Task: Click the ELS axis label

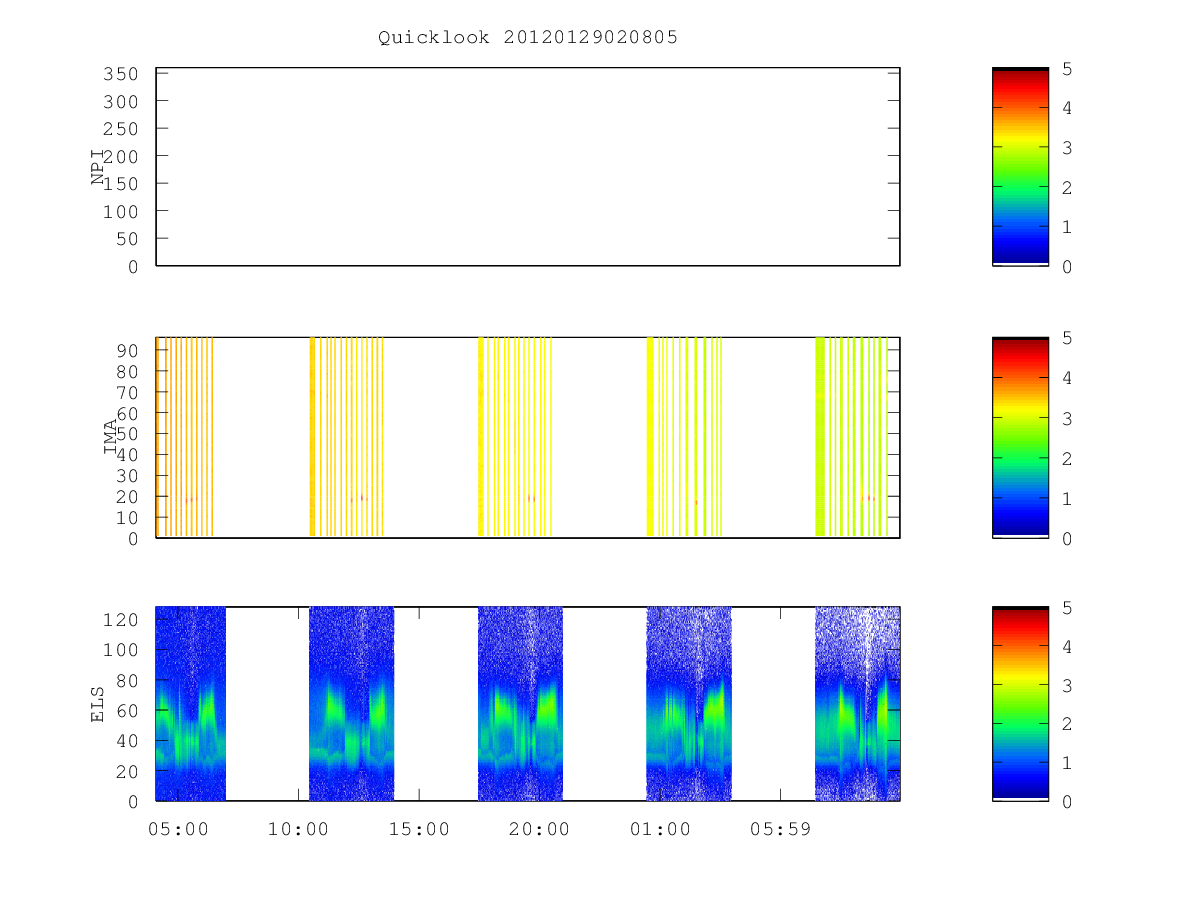Action: [x=98, y=703]
